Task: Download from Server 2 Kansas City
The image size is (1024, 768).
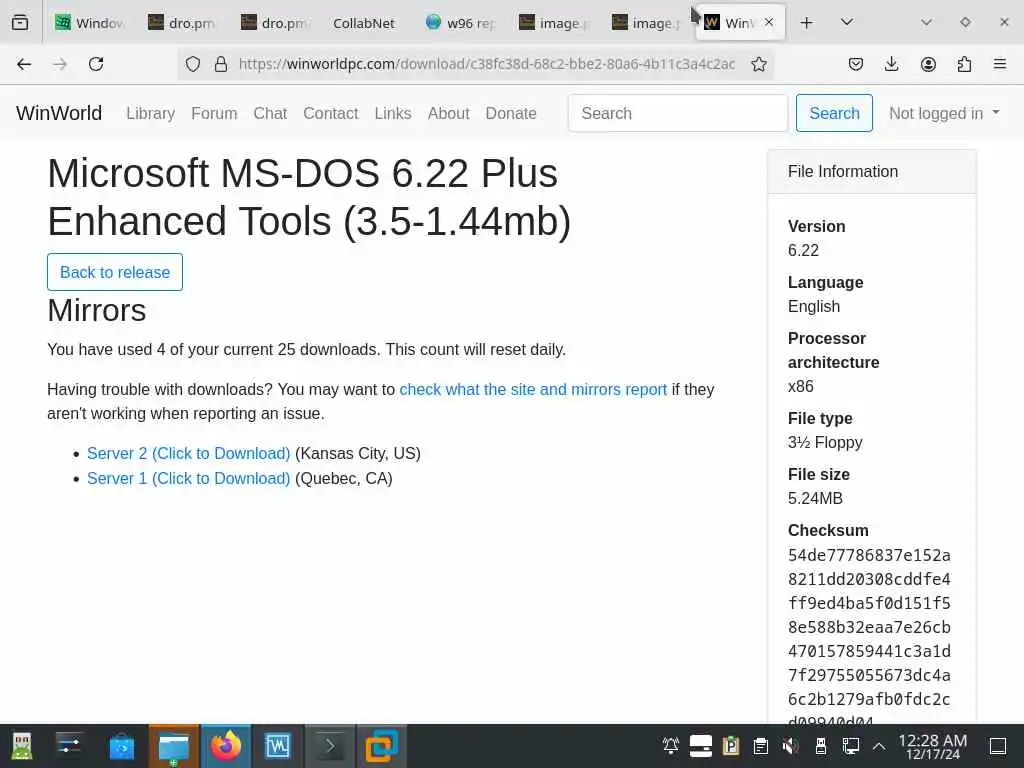Action: pos(189,454)
